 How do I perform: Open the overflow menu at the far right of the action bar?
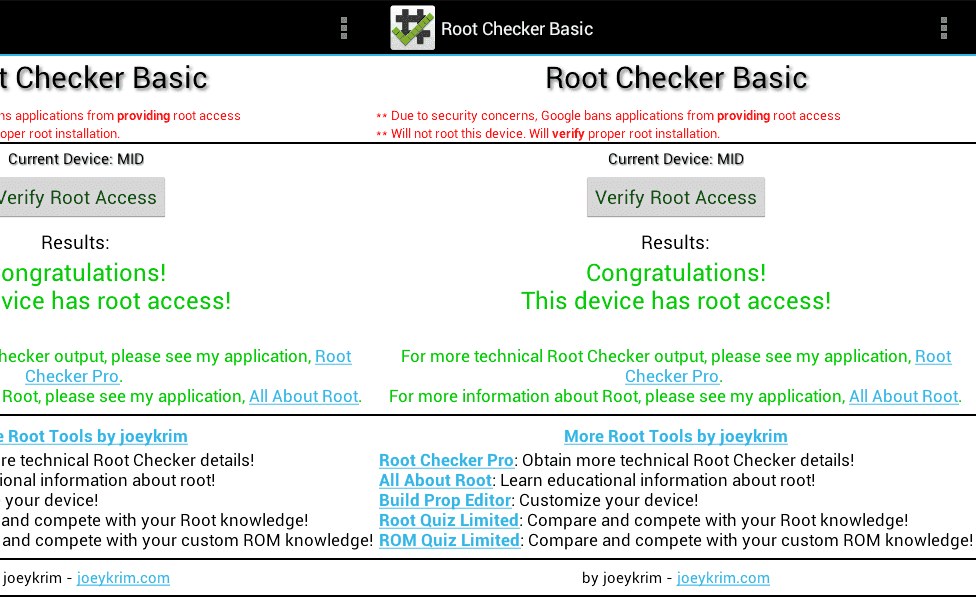[944, 29]
